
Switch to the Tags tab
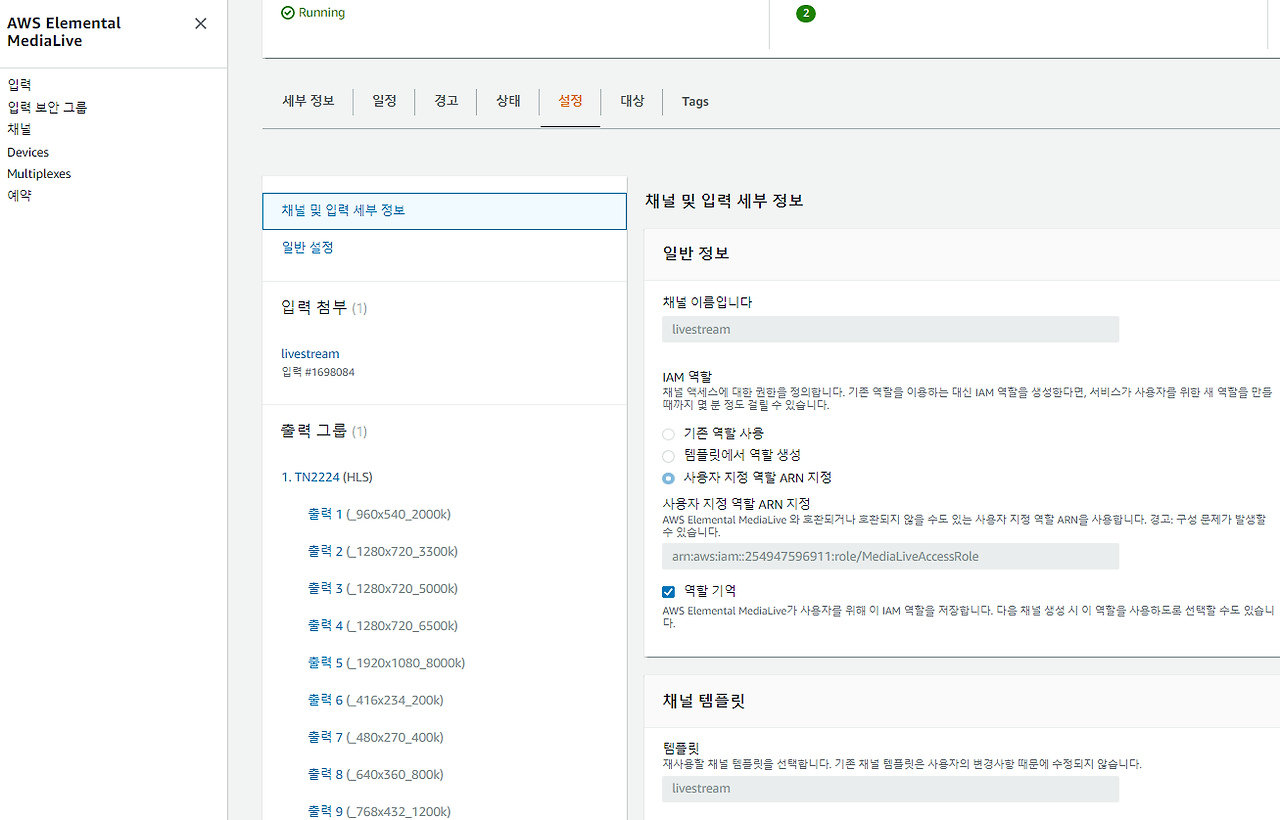[695, 101]
